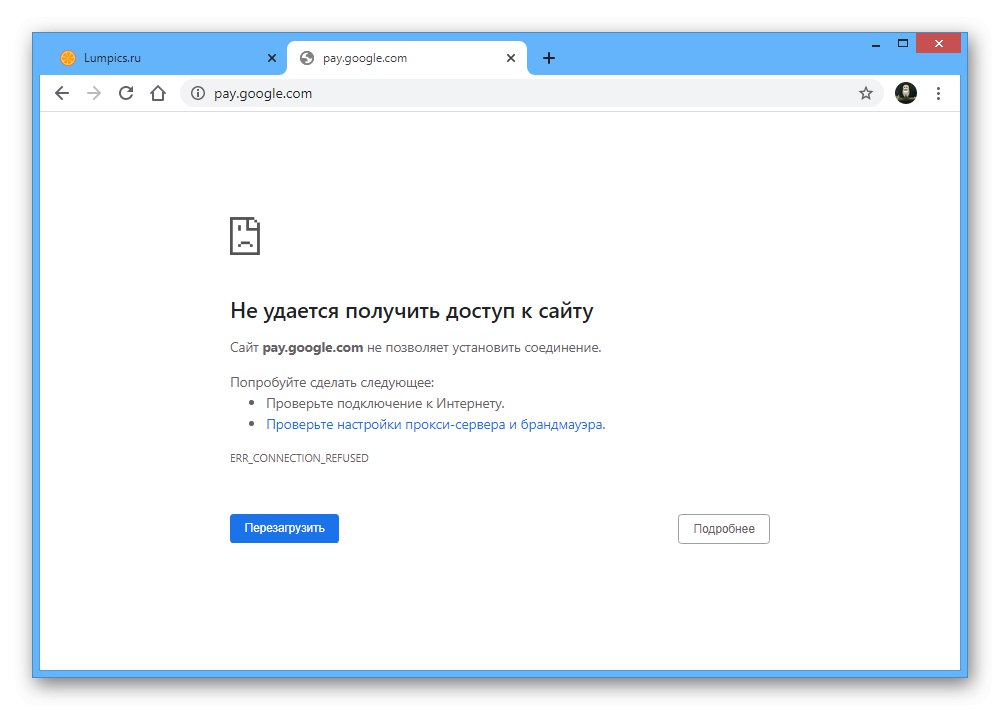Open Chrome's three-dot menu

click(x=938, y=92)
